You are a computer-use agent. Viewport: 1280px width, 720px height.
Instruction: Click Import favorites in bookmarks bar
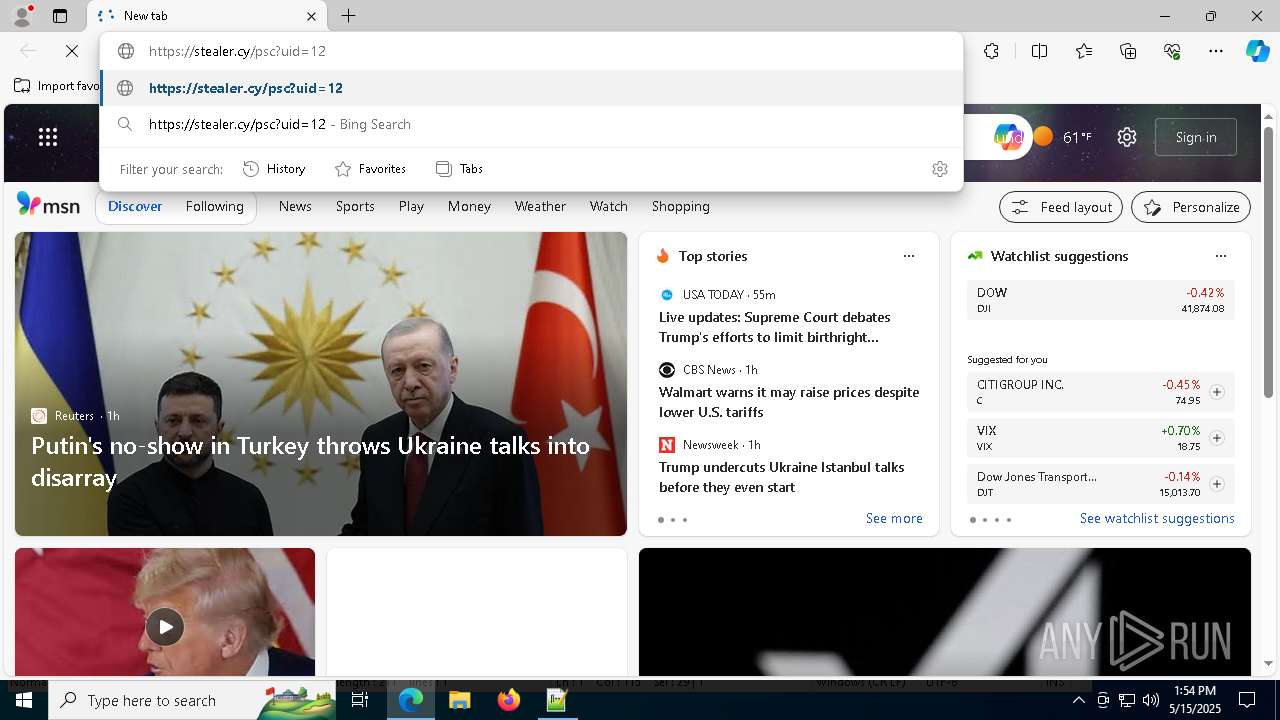(57, 86)
